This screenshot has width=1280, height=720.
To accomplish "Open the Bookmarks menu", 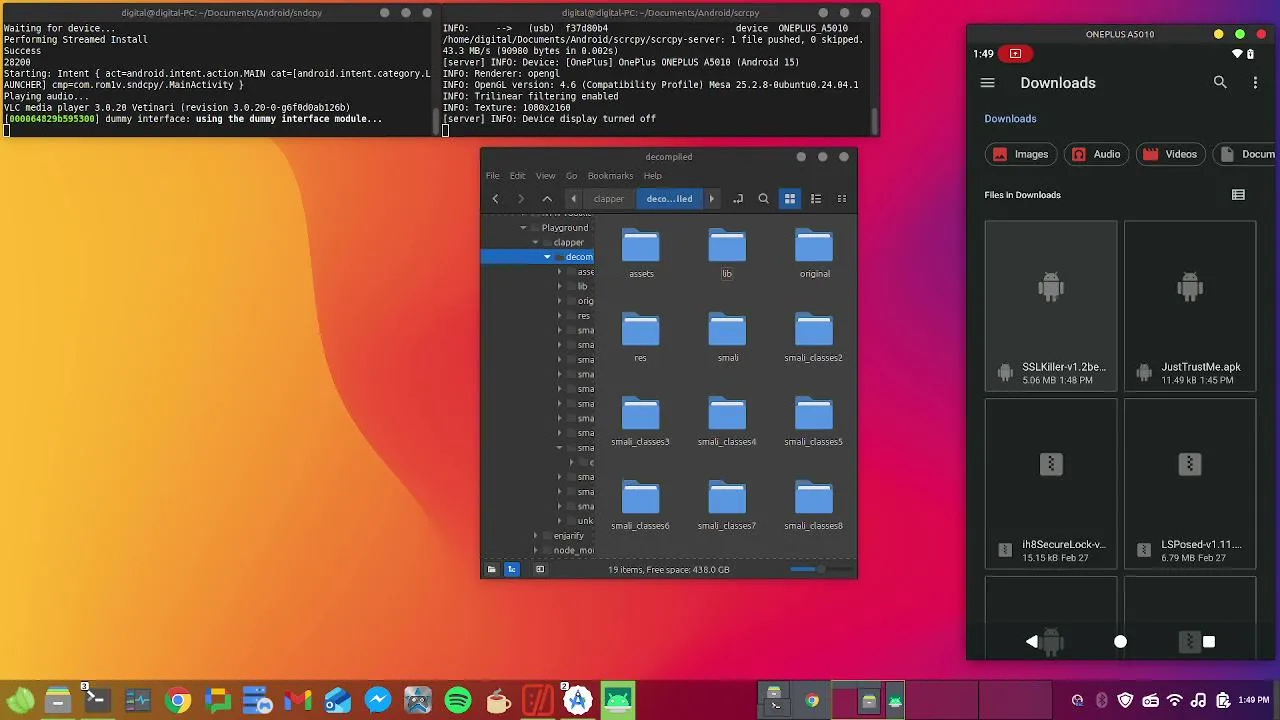I will 610,176.
